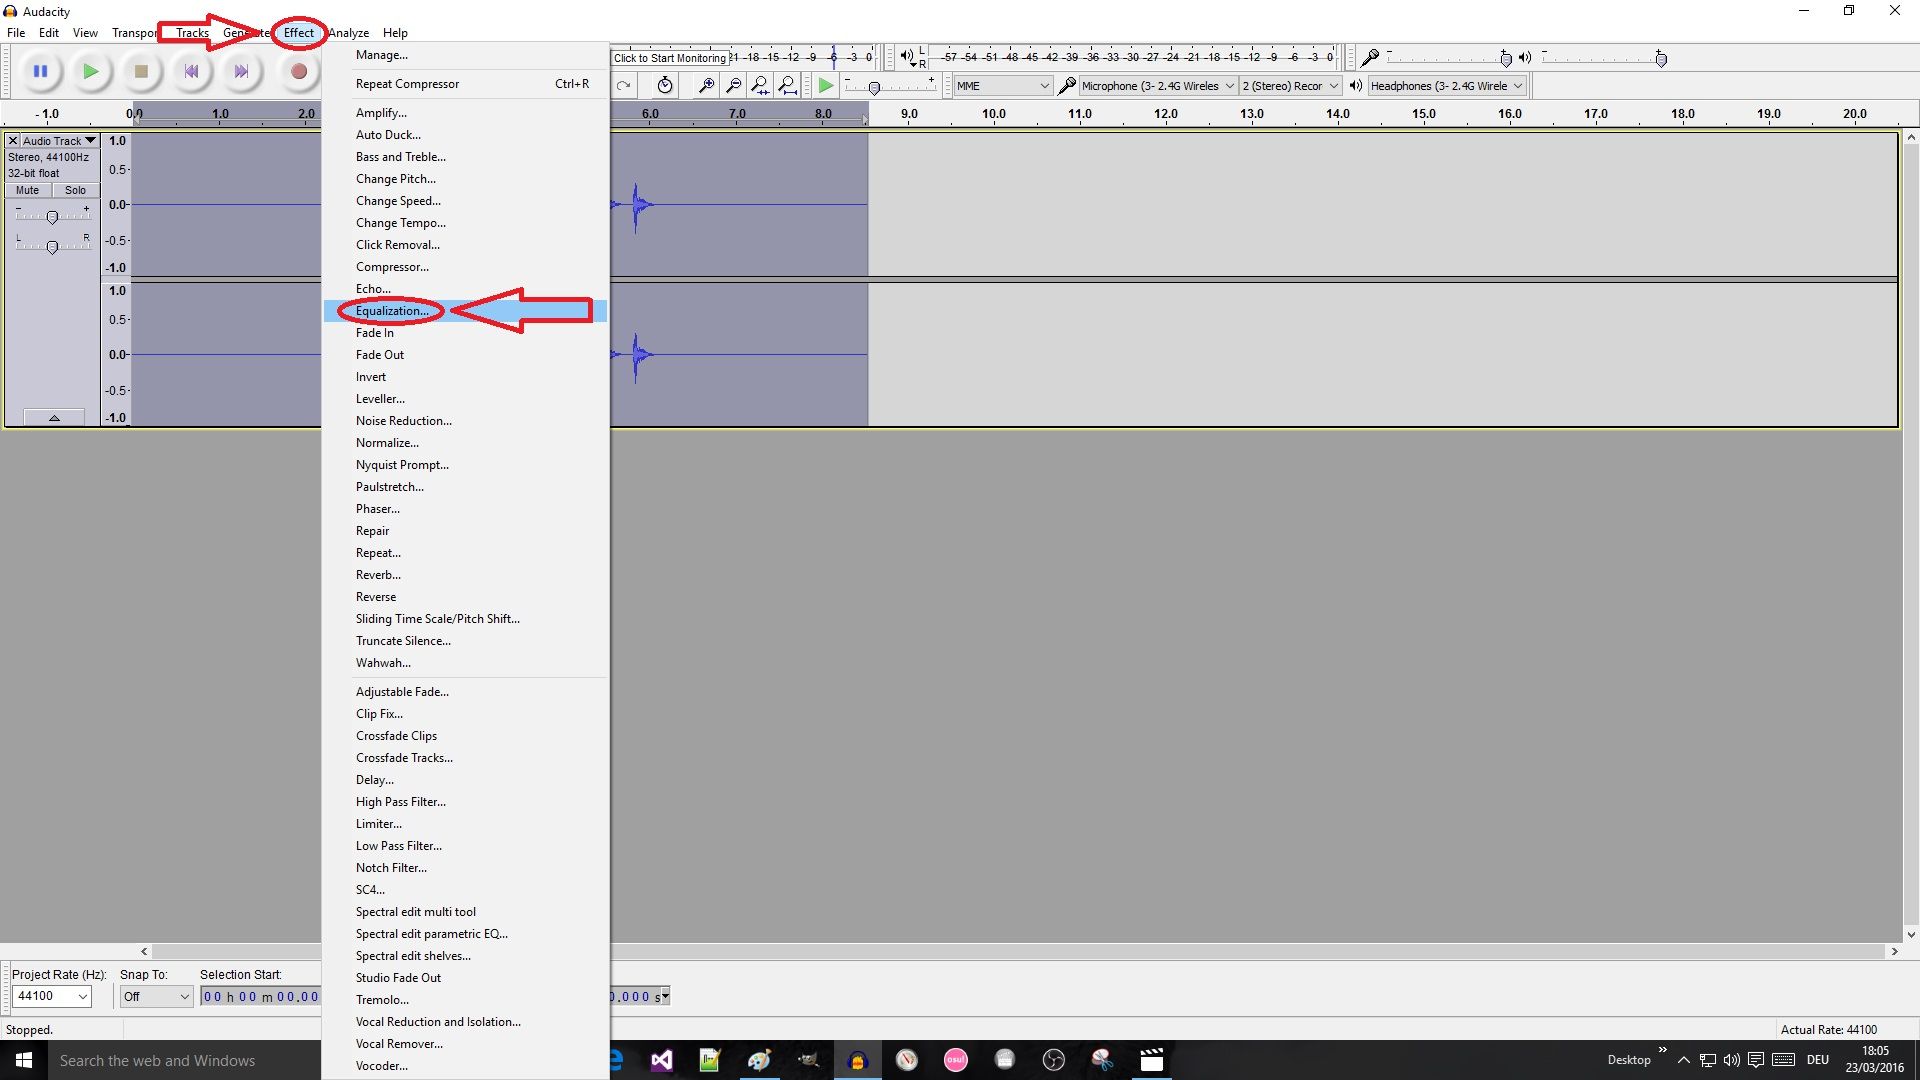The image size is (1920, 1080).
Task: Click the Record button
Action: coord(298,71)
